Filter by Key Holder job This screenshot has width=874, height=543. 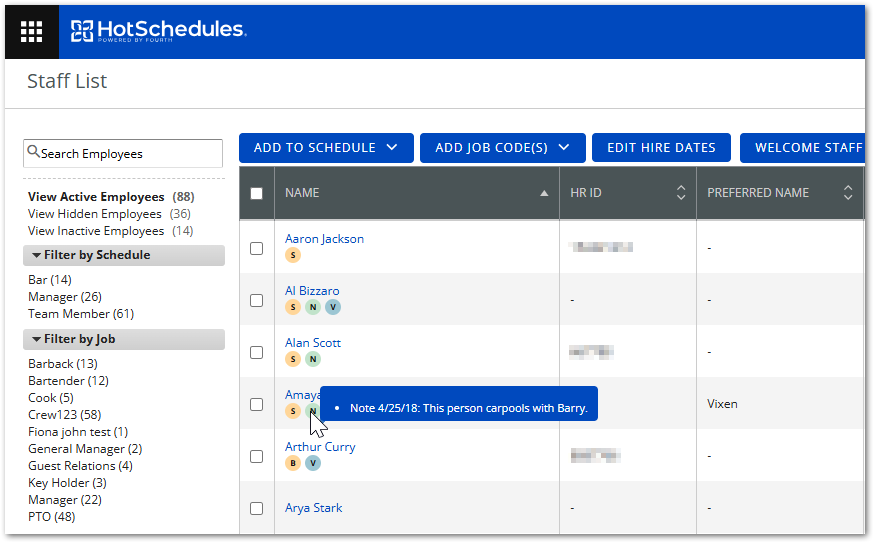[x=67, y=483]
